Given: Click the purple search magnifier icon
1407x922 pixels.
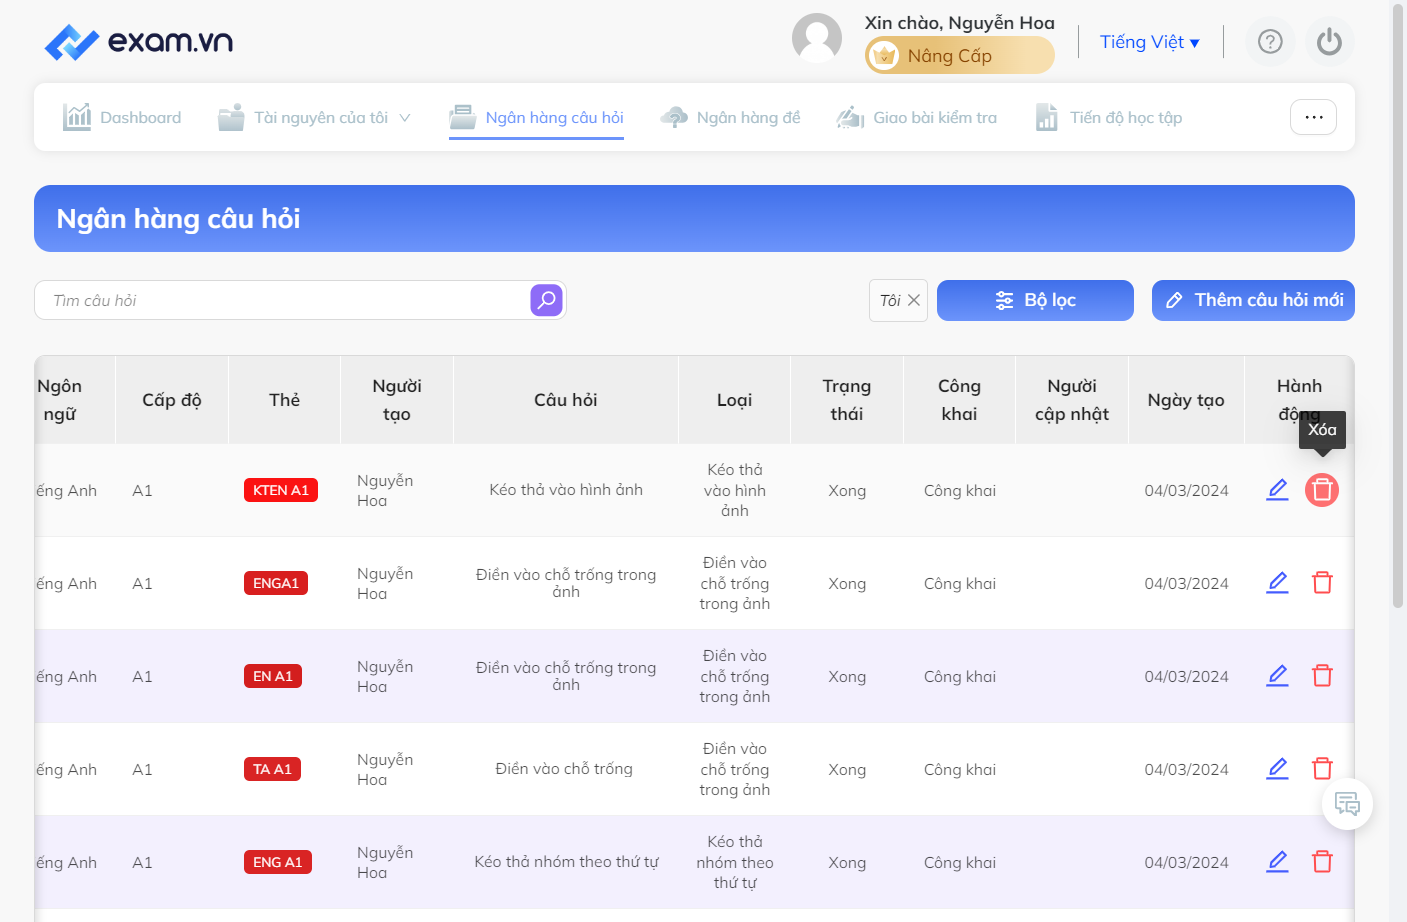Looking at the screenshot, I should tap(546, 300).
